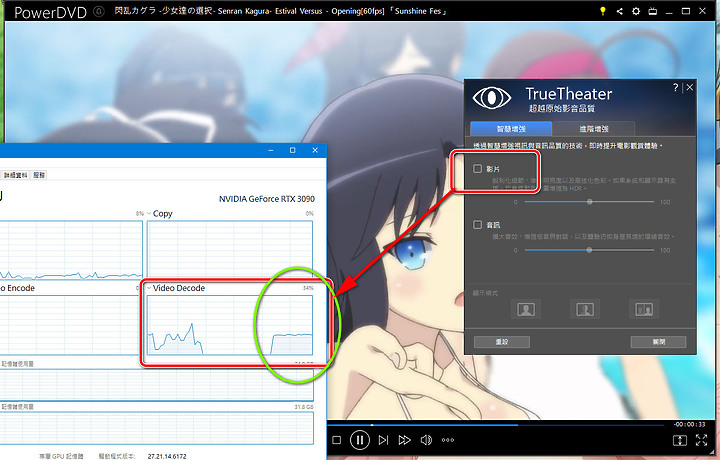This screenshot has height=460, width=720.
Task: Click the 關閉 close button in TrueTheater
Action: pyautogui.click(x=658, y=342)
